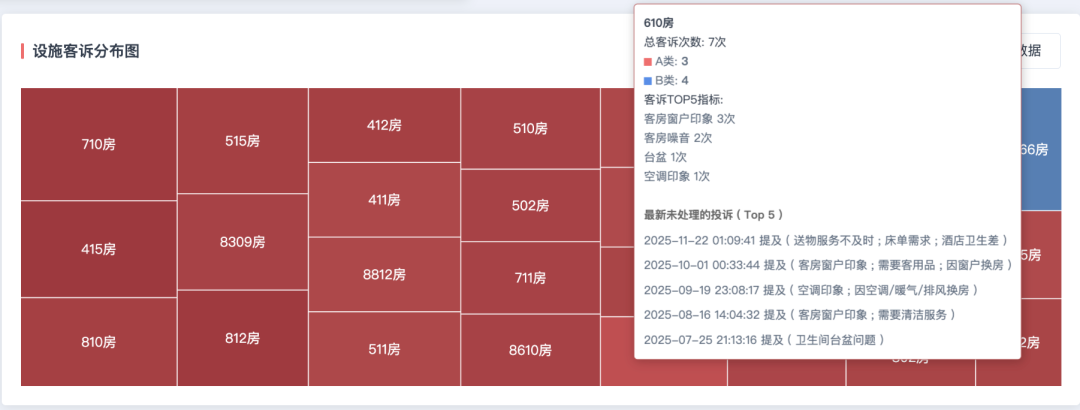This screenshot has width=1080, height=410.
Task: Click the red A类 color marker in tooltip
Action: coord(647,61)
